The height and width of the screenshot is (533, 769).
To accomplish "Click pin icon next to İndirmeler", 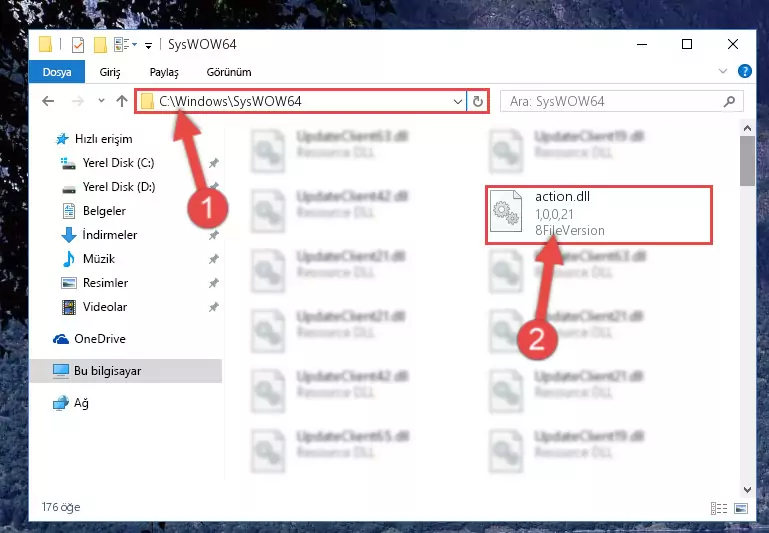I will 213,235.
